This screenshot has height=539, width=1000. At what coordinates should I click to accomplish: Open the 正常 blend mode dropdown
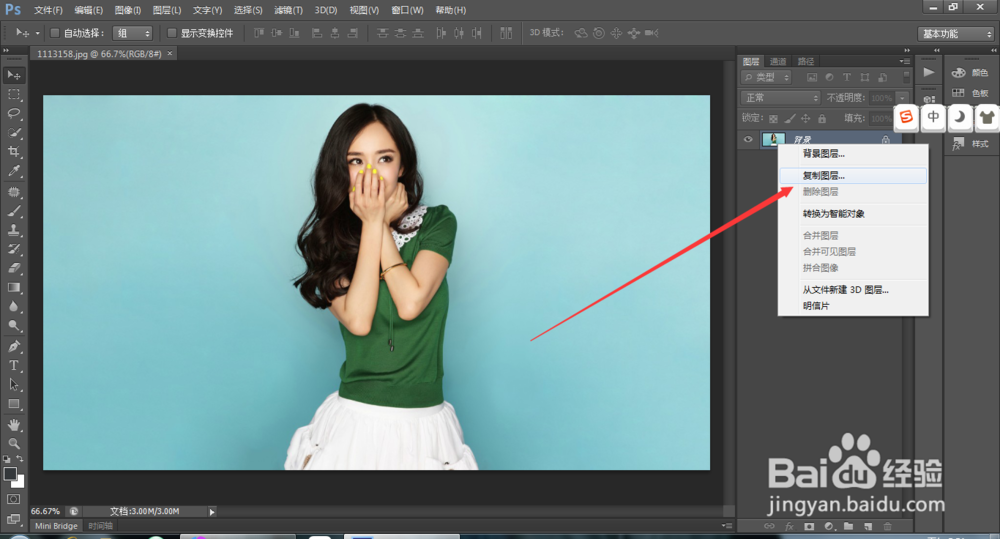pyautogui.click(x=780, y=98)
